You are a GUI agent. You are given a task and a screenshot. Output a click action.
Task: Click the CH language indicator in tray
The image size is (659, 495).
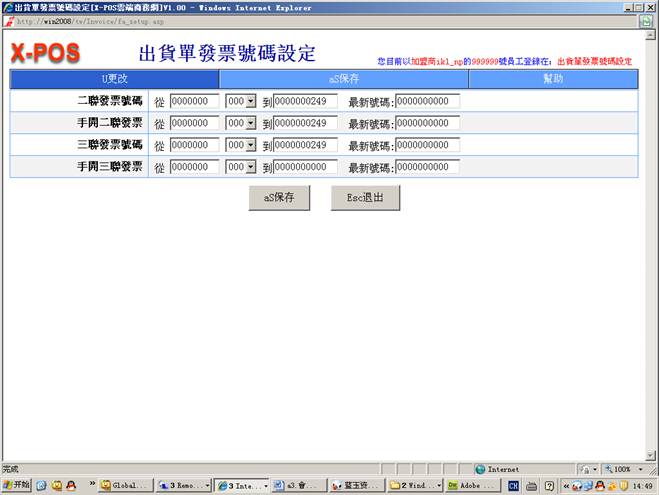[514, 485]
